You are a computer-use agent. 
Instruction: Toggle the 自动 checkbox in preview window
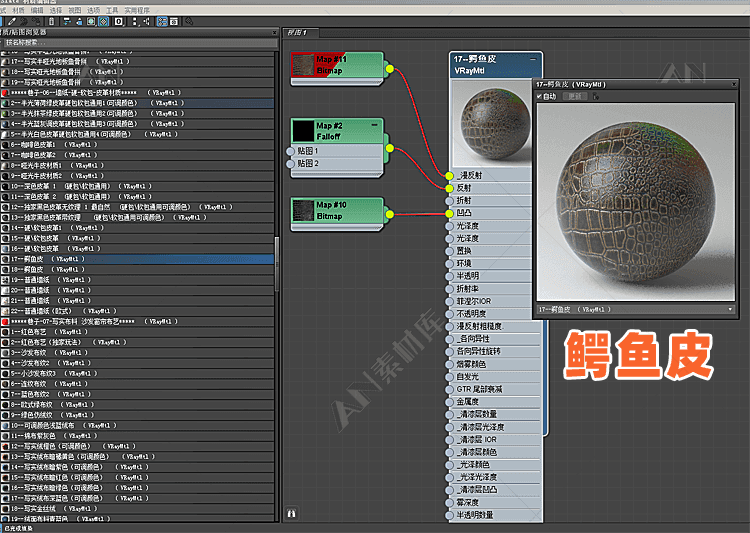click(541, 97)
